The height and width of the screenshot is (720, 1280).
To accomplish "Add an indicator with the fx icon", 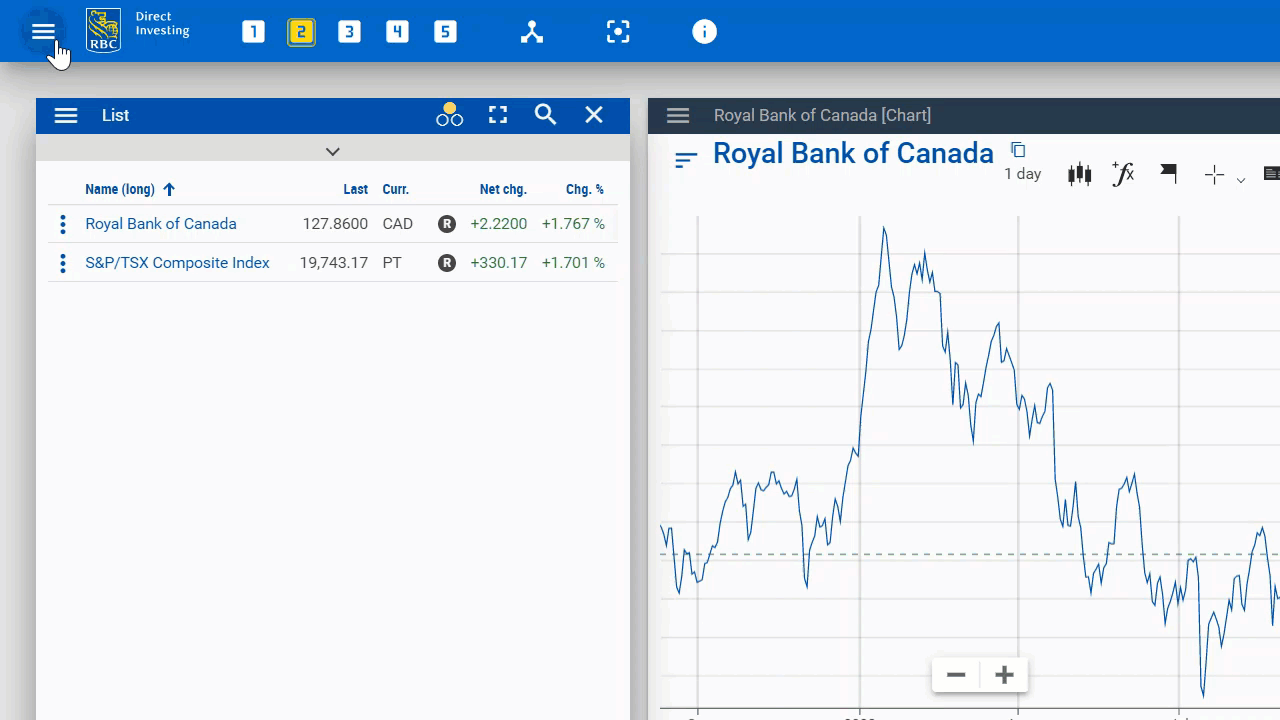I will [1123, 174].
